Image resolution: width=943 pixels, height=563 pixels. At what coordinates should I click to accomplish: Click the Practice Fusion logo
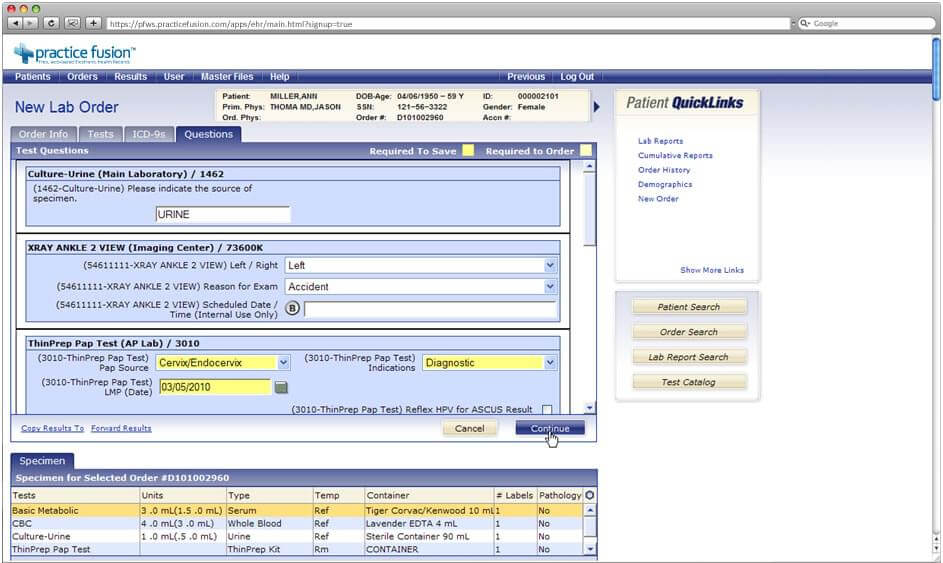pyautogui.click(x=75, y=53)
